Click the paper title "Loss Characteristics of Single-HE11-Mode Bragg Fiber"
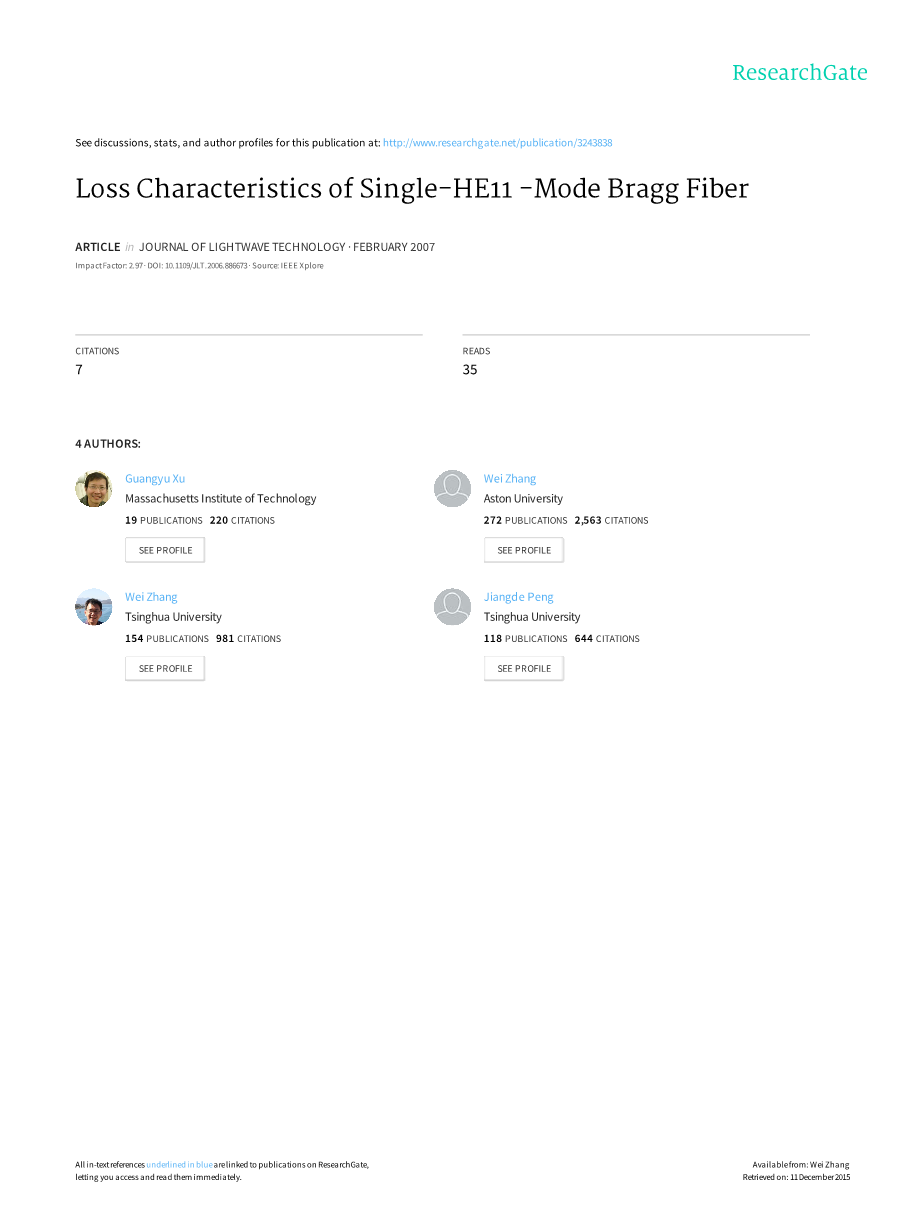 click(412, 189)
